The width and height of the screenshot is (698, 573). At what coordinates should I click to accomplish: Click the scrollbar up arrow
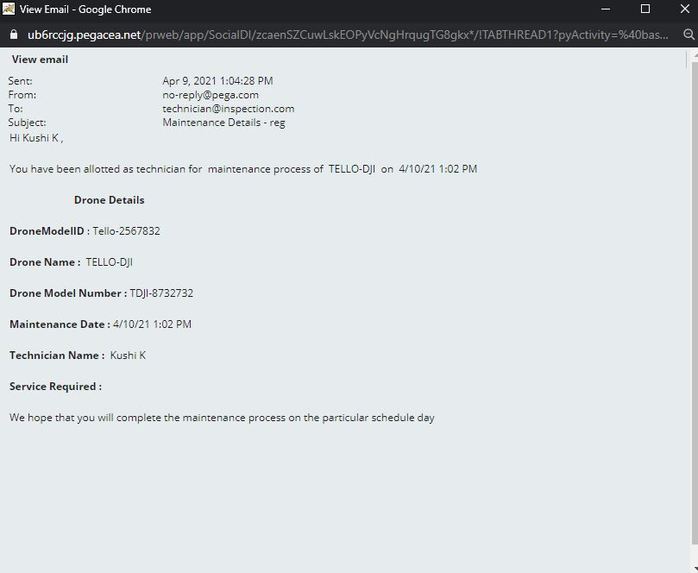695,56
